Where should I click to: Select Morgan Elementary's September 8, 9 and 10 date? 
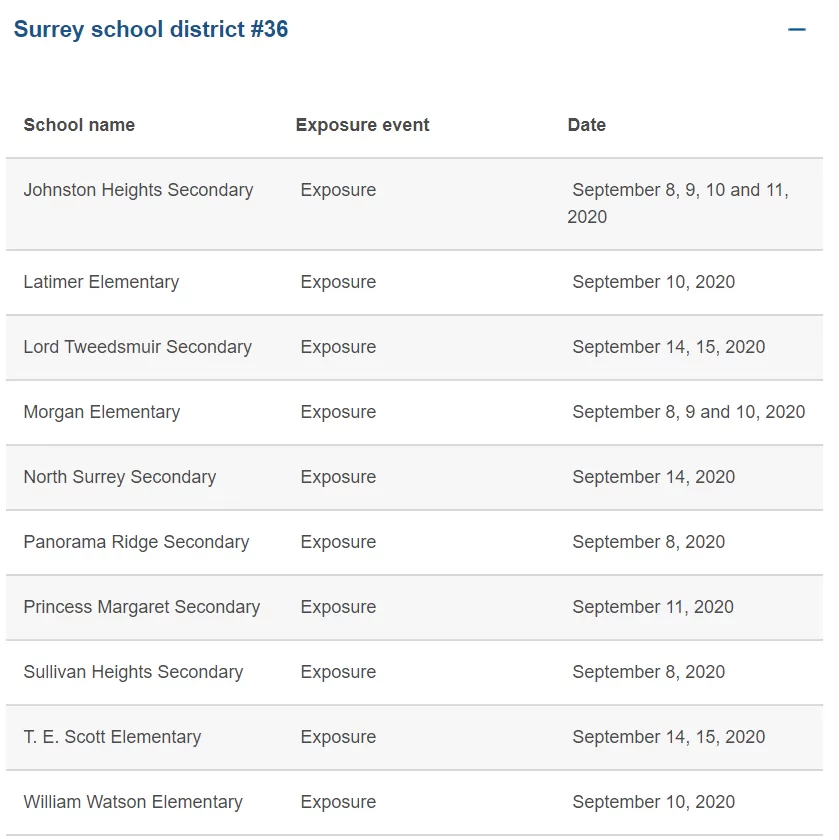(688, 412)
